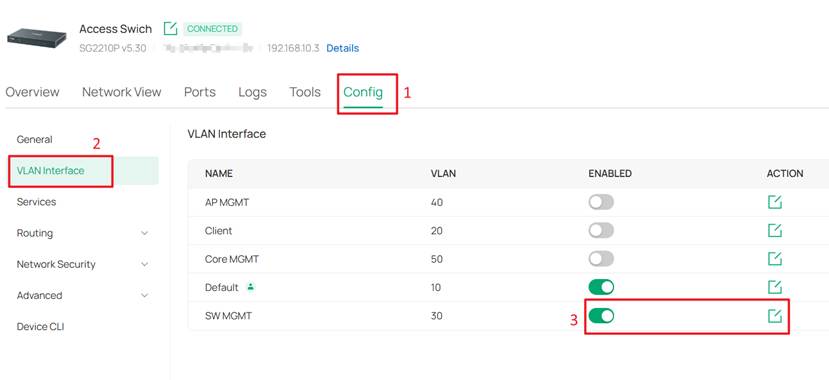The height and width of the screenshot is (380, 829).
Task: Click the VLAN Interface page heading
Action: [x=226, y=134]
